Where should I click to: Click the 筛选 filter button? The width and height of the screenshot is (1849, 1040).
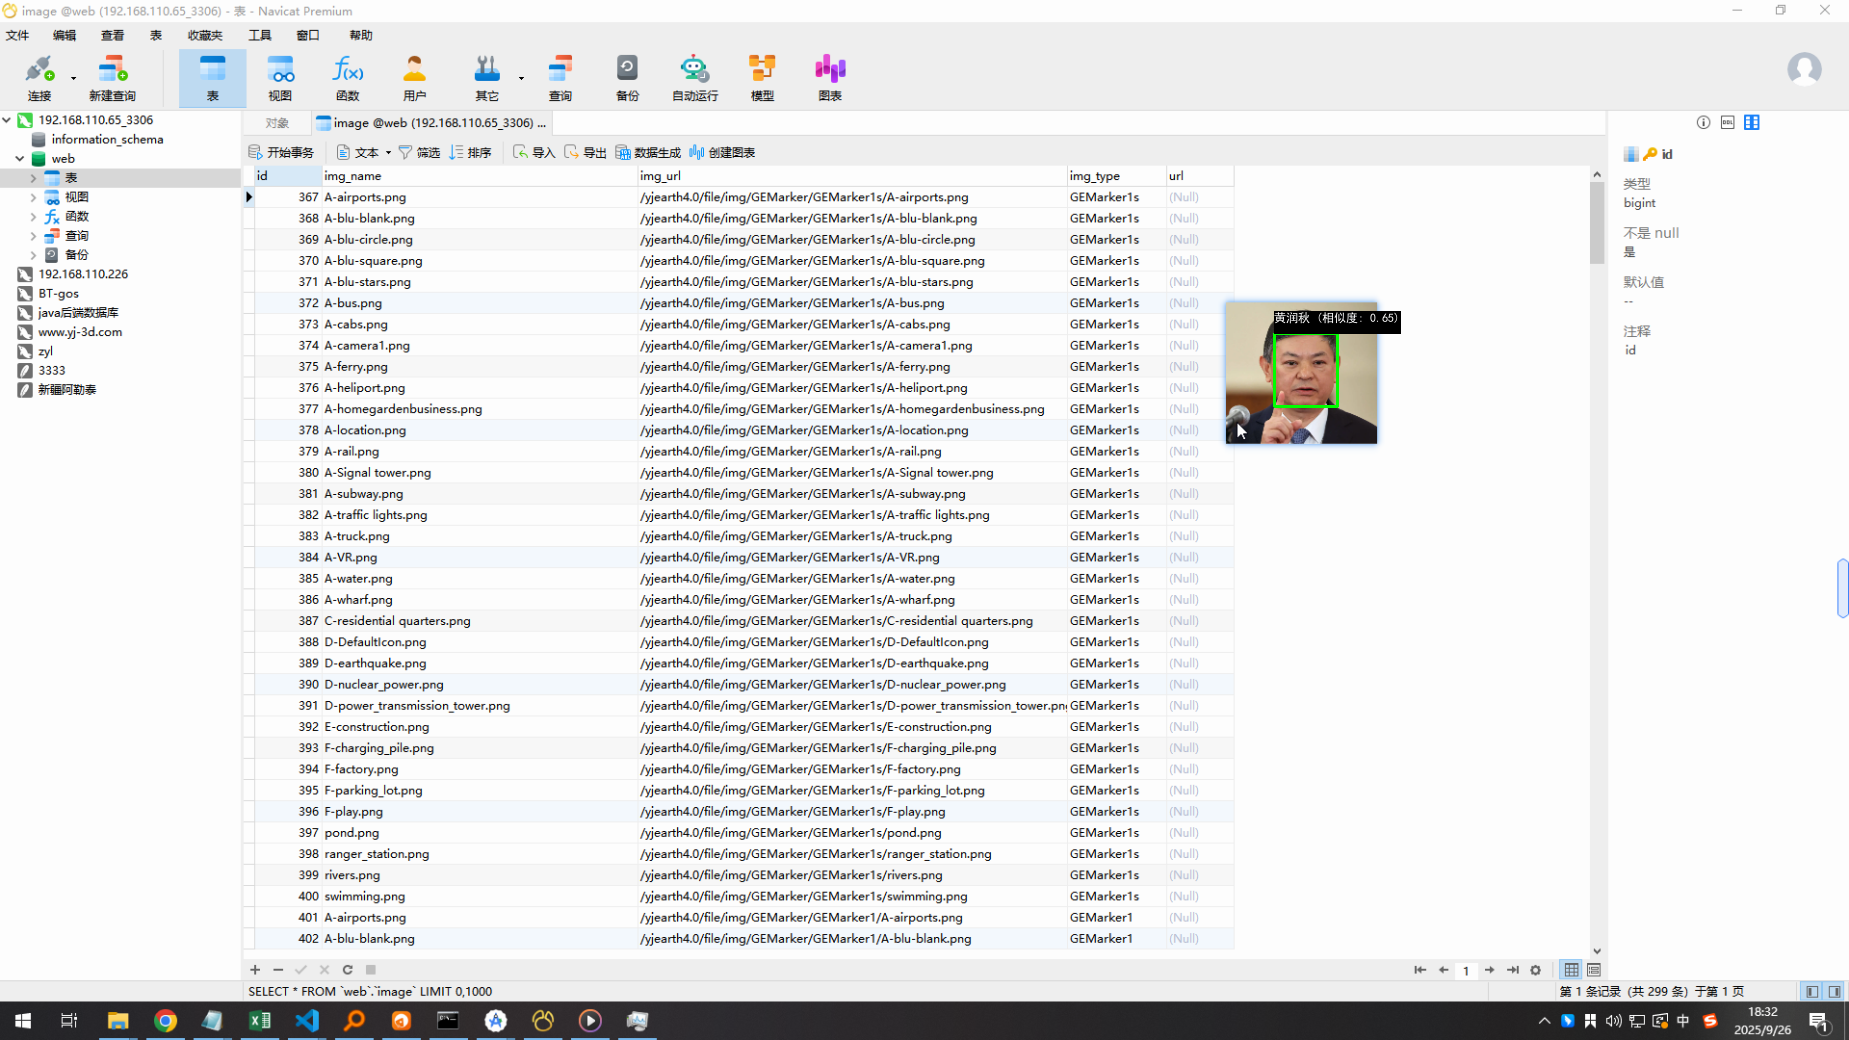point(419,153)
